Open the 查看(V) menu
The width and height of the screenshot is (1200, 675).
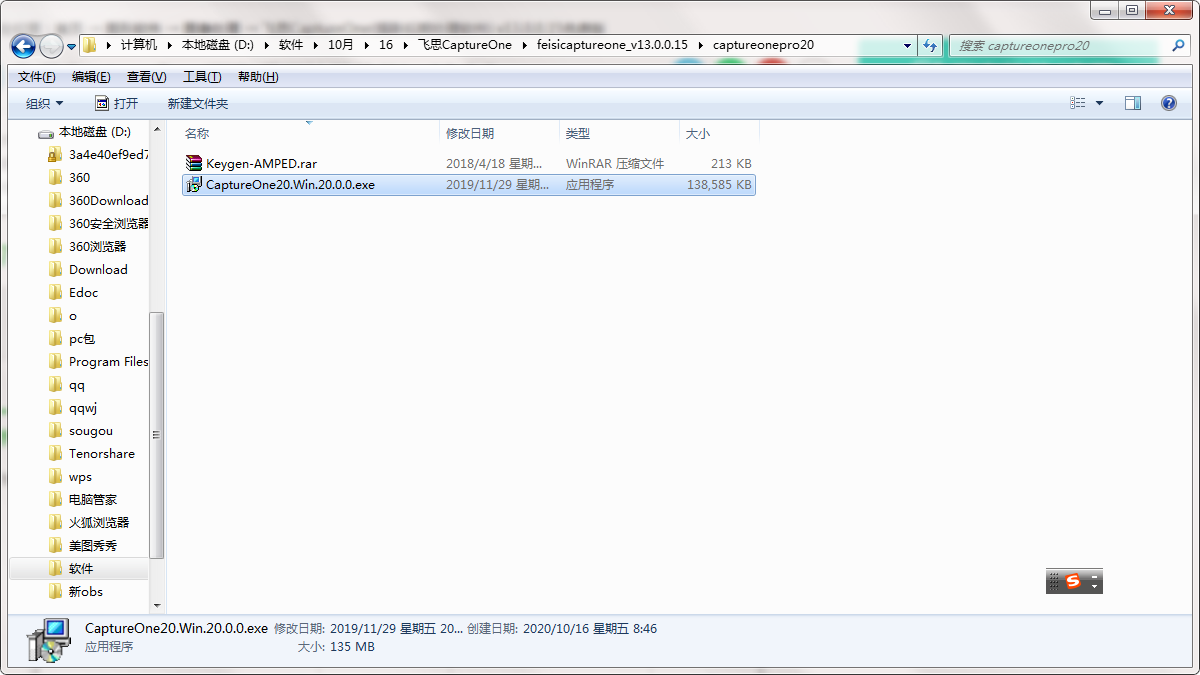point(146,77)
